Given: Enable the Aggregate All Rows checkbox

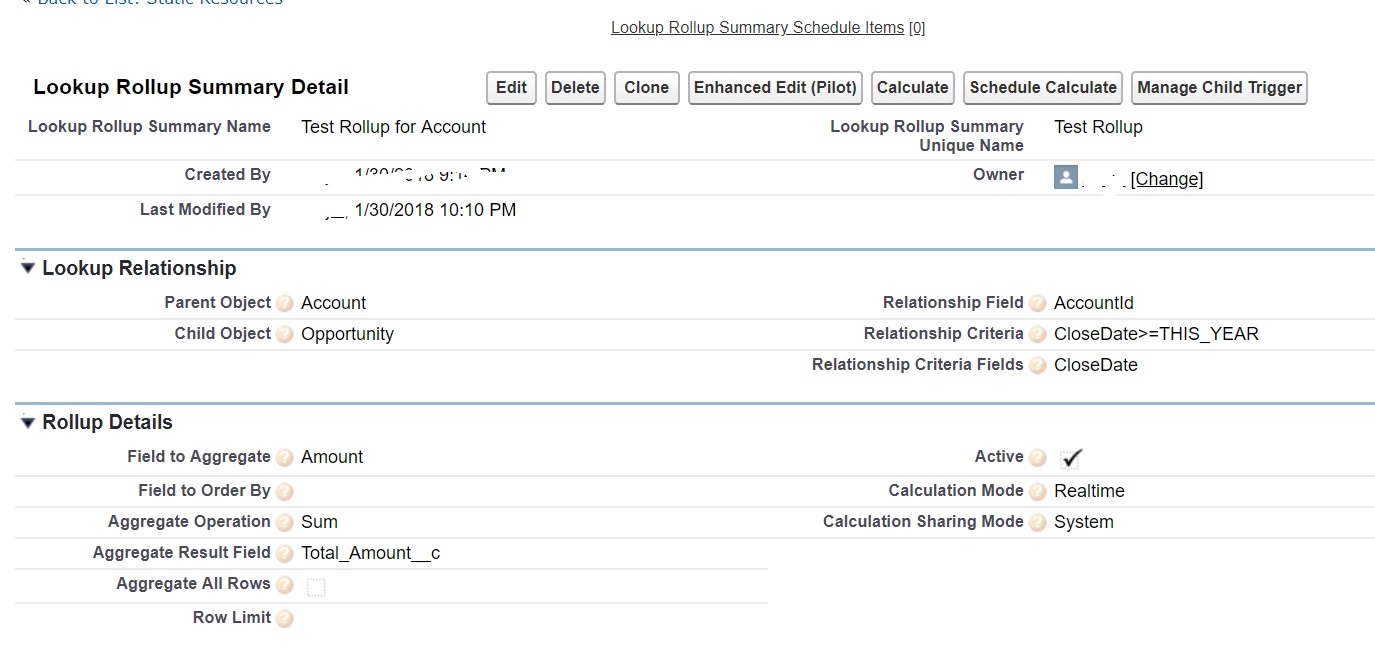Looking at the screenshot, I should coord(315,587).
